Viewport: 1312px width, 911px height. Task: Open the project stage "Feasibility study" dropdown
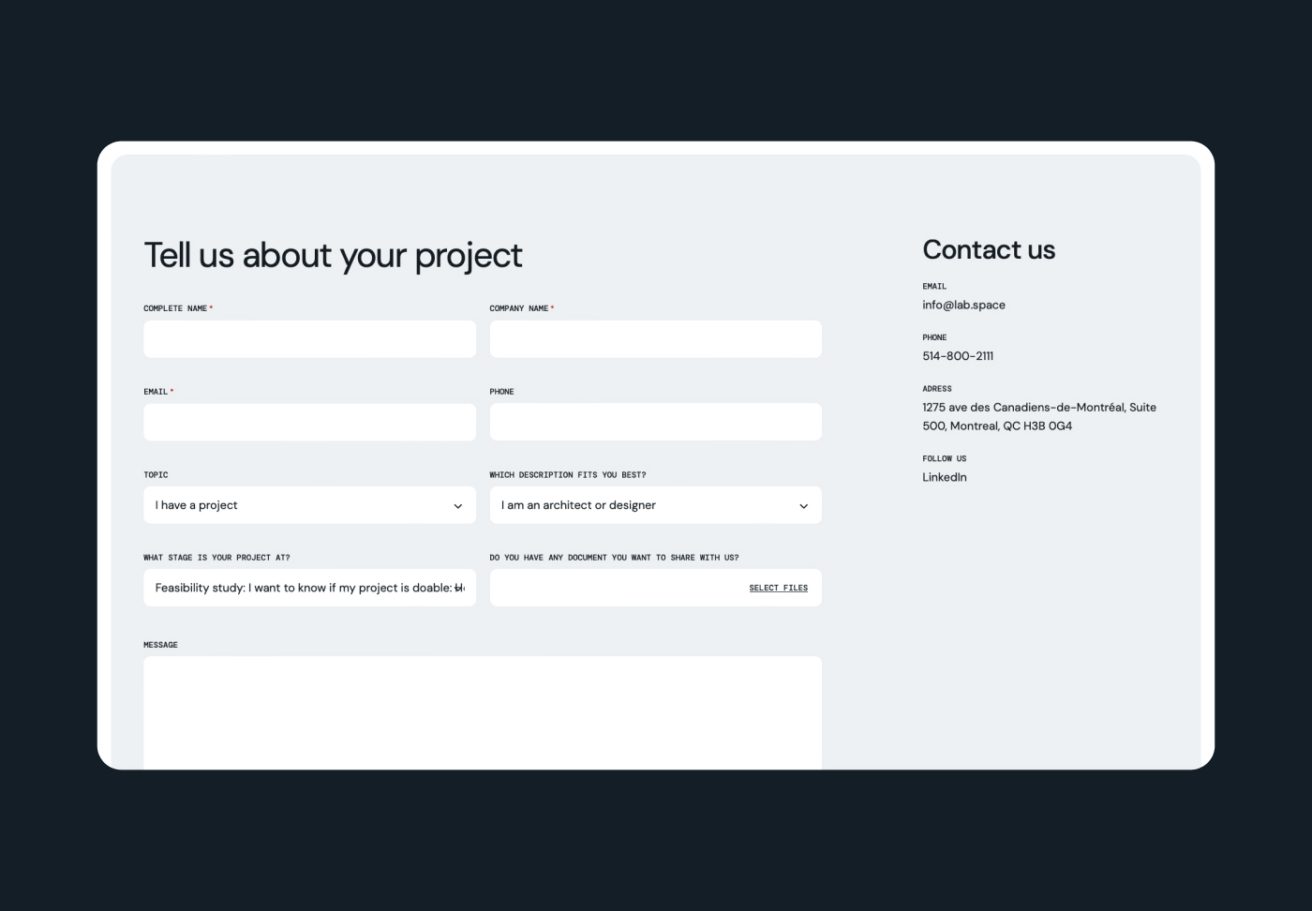tap(309, 588)
